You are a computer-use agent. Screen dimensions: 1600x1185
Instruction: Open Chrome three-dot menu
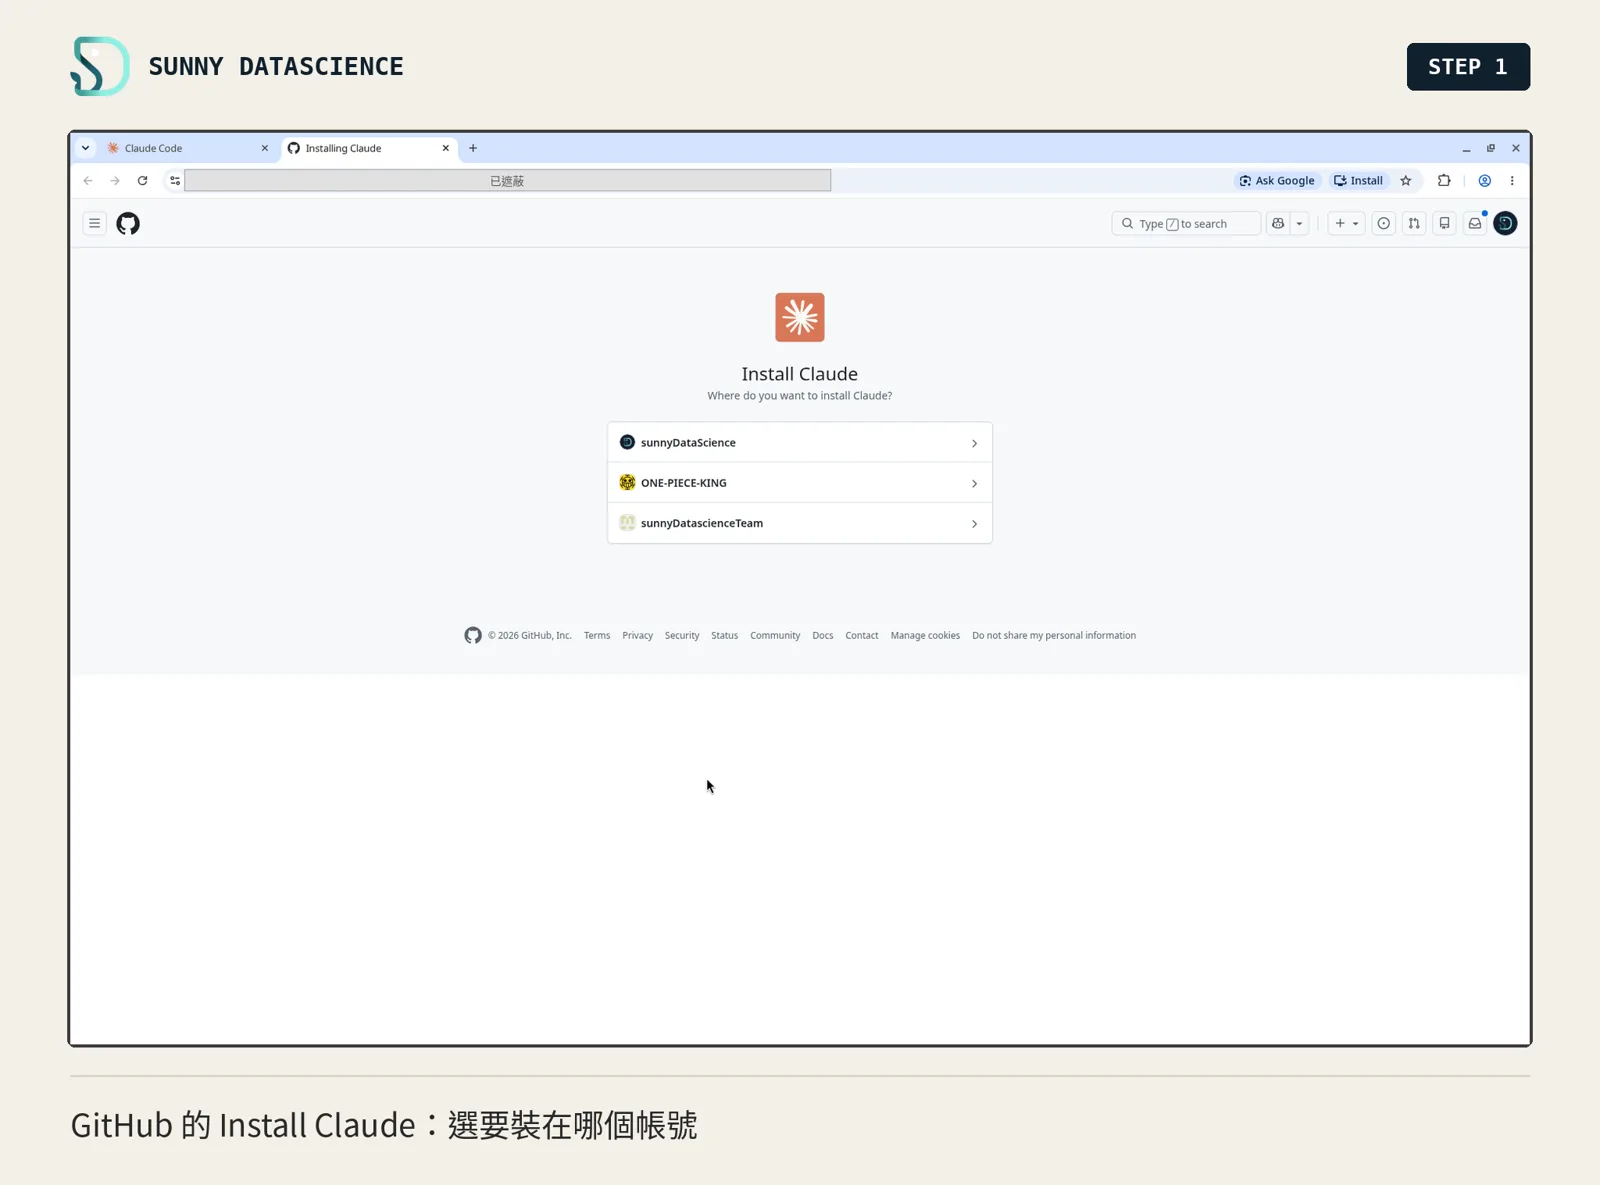pyautogui.click(x=1512, y=181)
